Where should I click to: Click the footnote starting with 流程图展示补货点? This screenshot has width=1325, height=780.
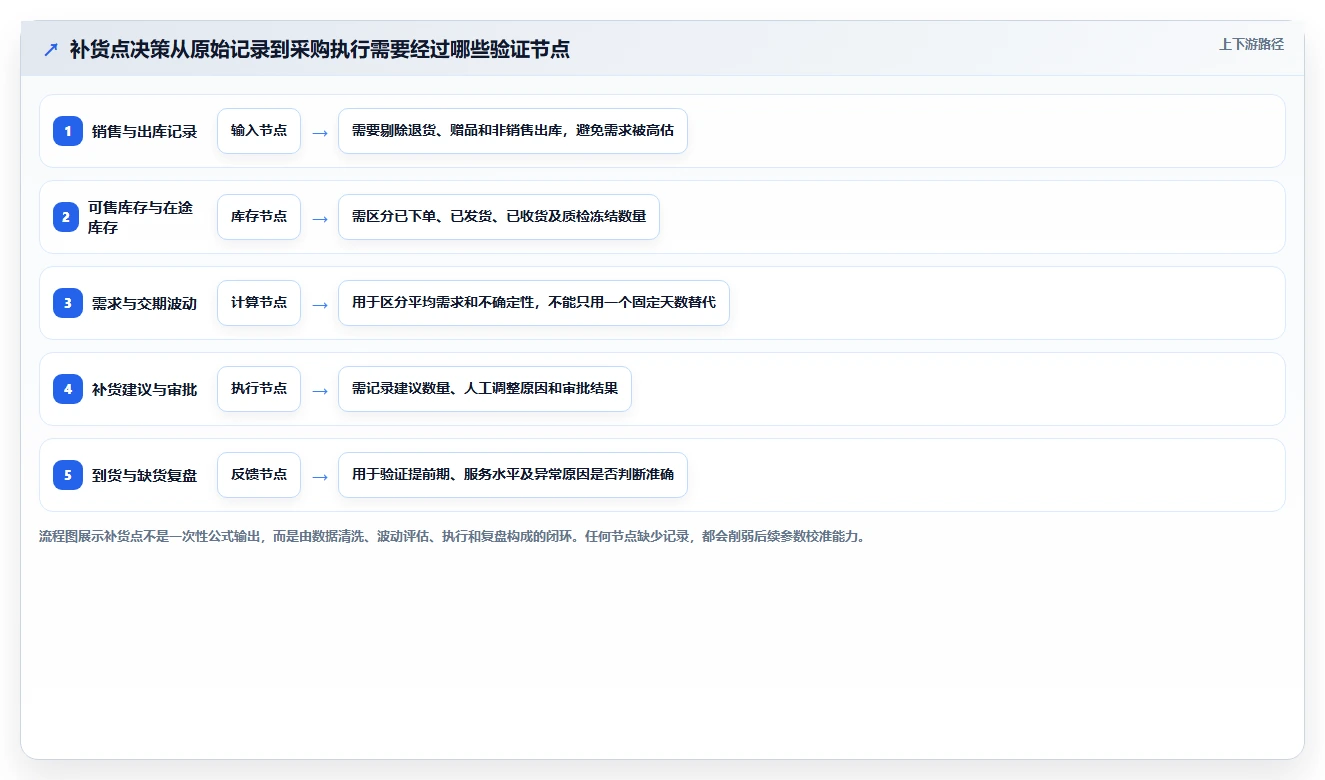(x=452, y=536)
